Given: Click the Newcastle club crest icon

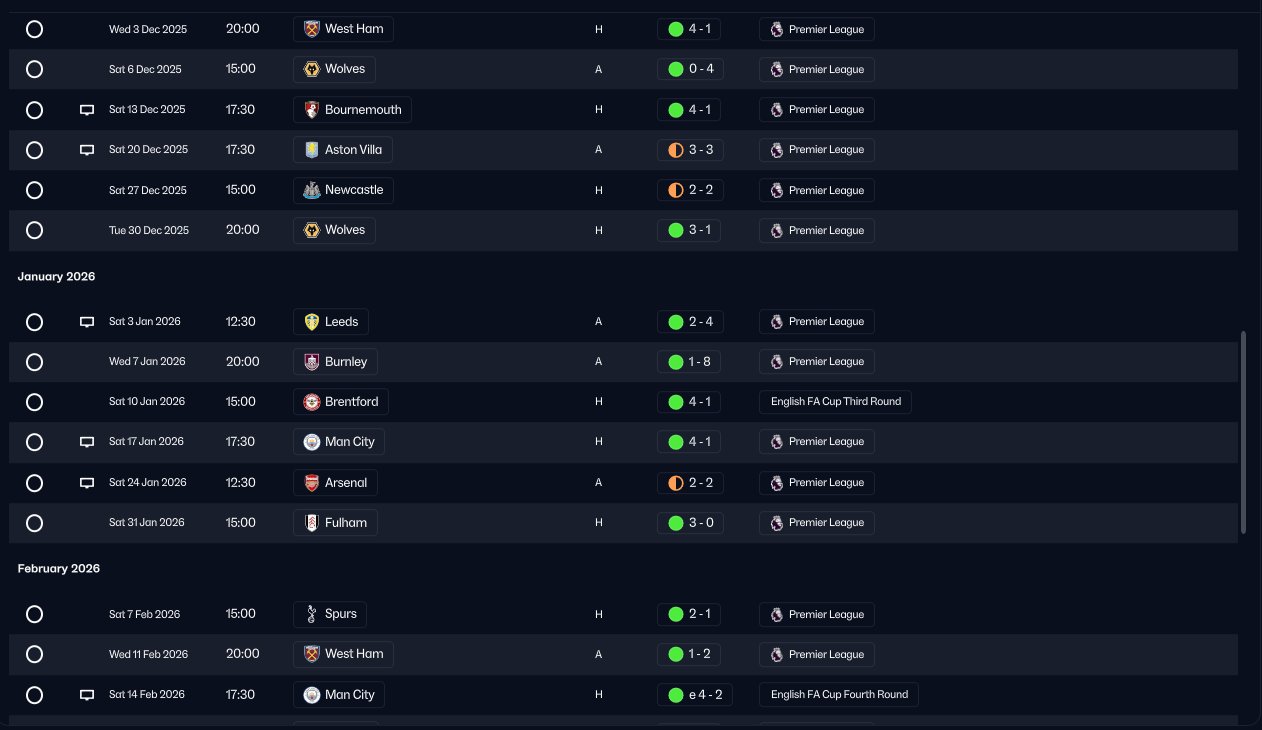Looking at the screenshot, I should (311, 190).
